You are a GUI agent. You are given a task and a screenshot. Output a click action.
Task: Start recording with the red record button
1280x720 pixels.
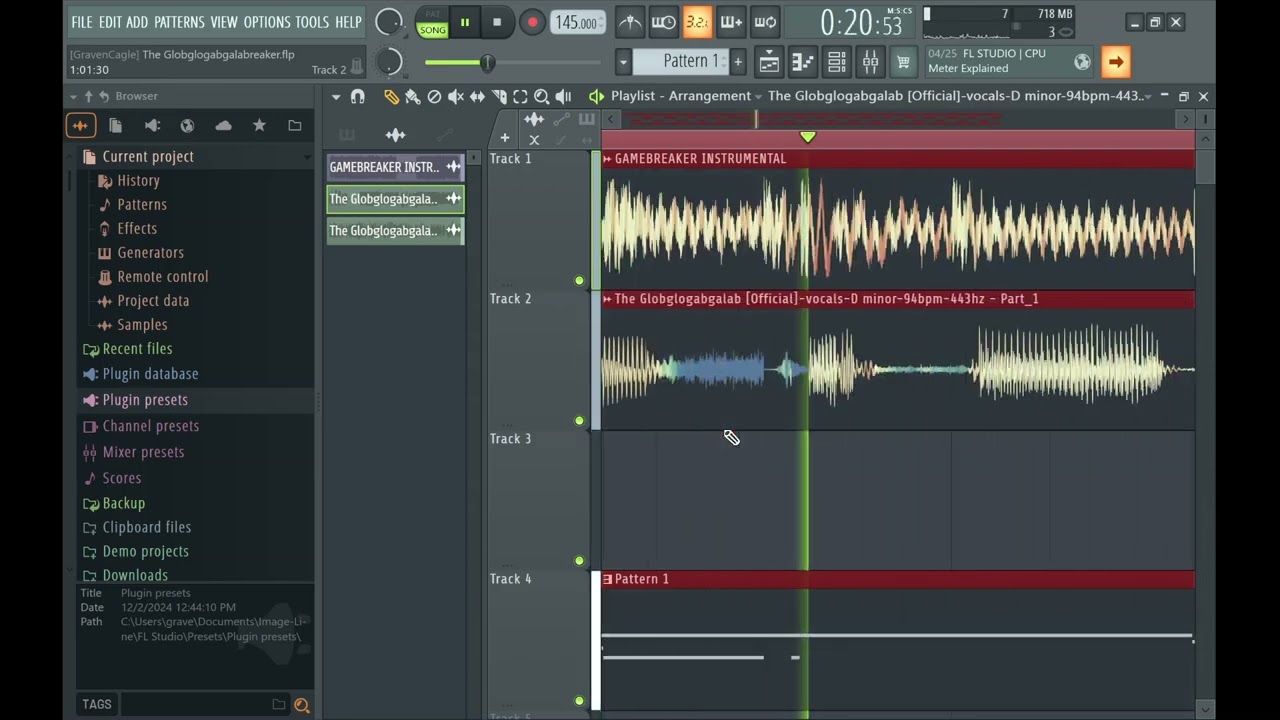tap(532, 22)
